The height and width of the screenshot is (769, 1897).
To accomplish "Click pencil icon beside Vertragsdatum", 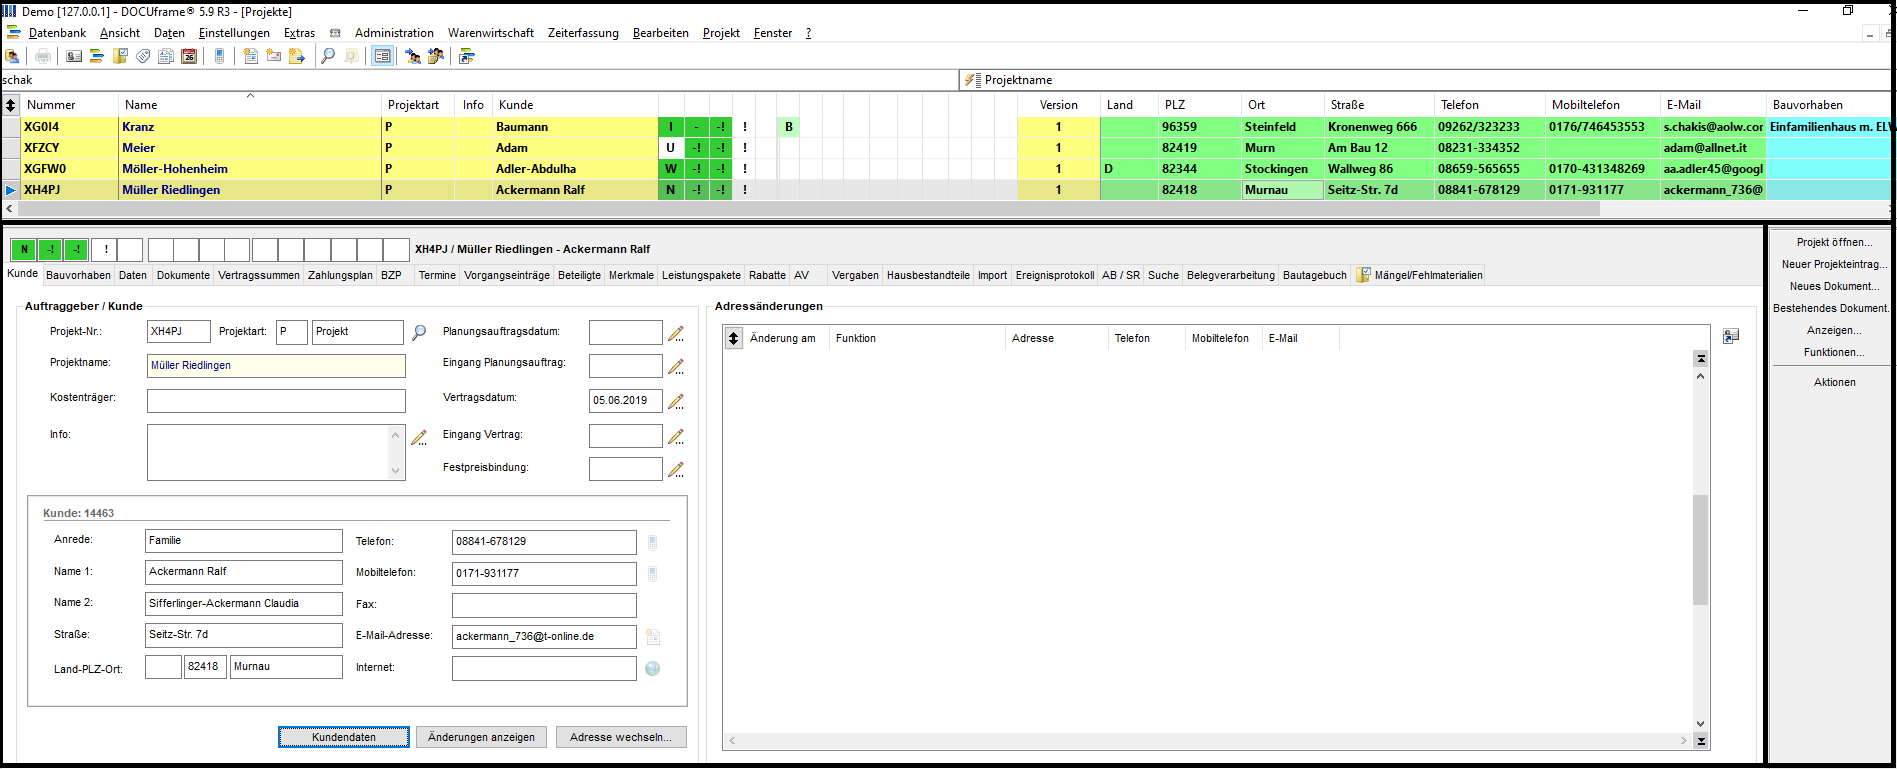I will point(676,401).
